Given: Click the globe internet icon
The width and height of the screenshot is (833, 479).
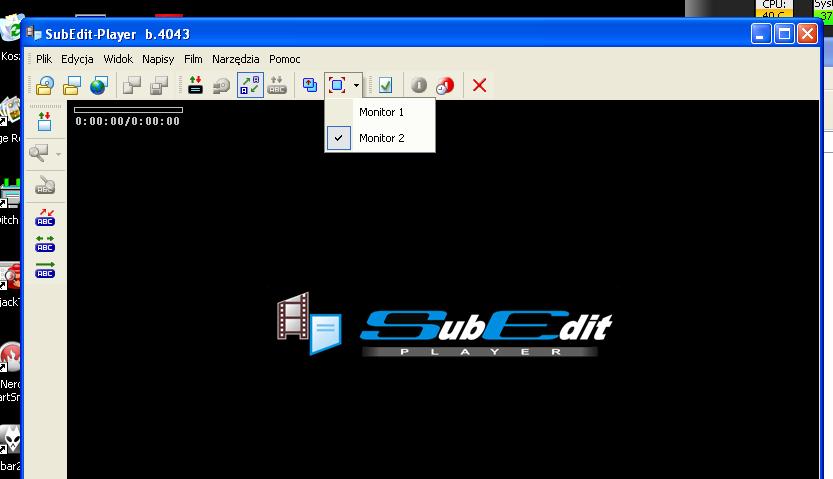Looking at the screenshot, I should tap(98, 85).
